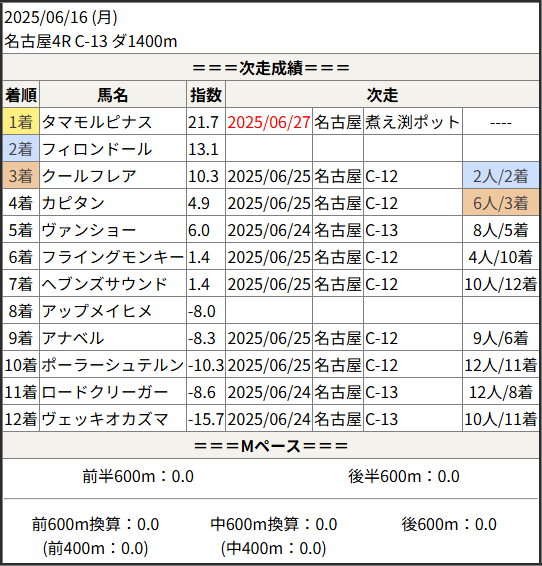Click the 3着 orange rank cell
Viewport: 542px width, 566px height.
[x=21, y=176]
